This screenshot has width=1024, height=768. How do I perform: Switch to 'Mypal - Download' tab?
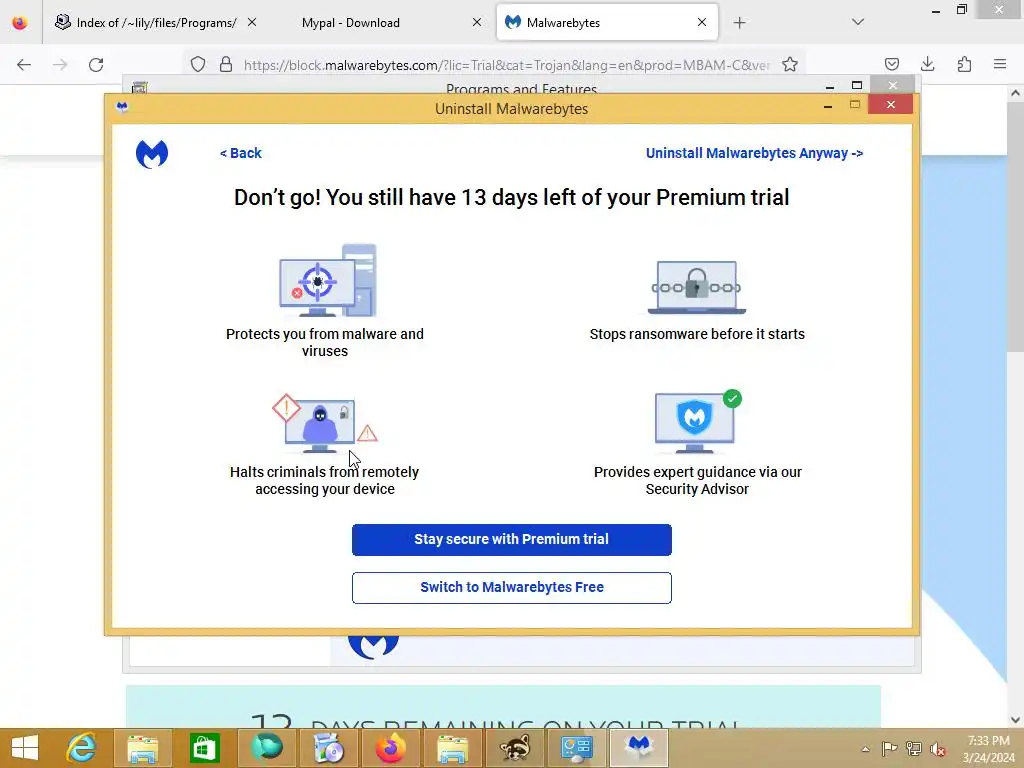point(351,23)
